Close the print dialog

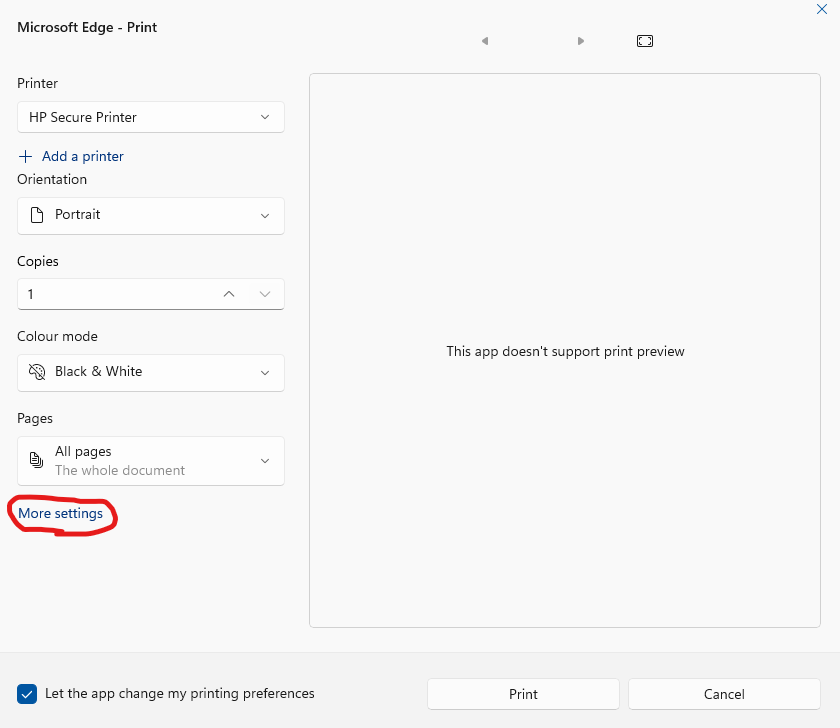[x=822, y=9]
